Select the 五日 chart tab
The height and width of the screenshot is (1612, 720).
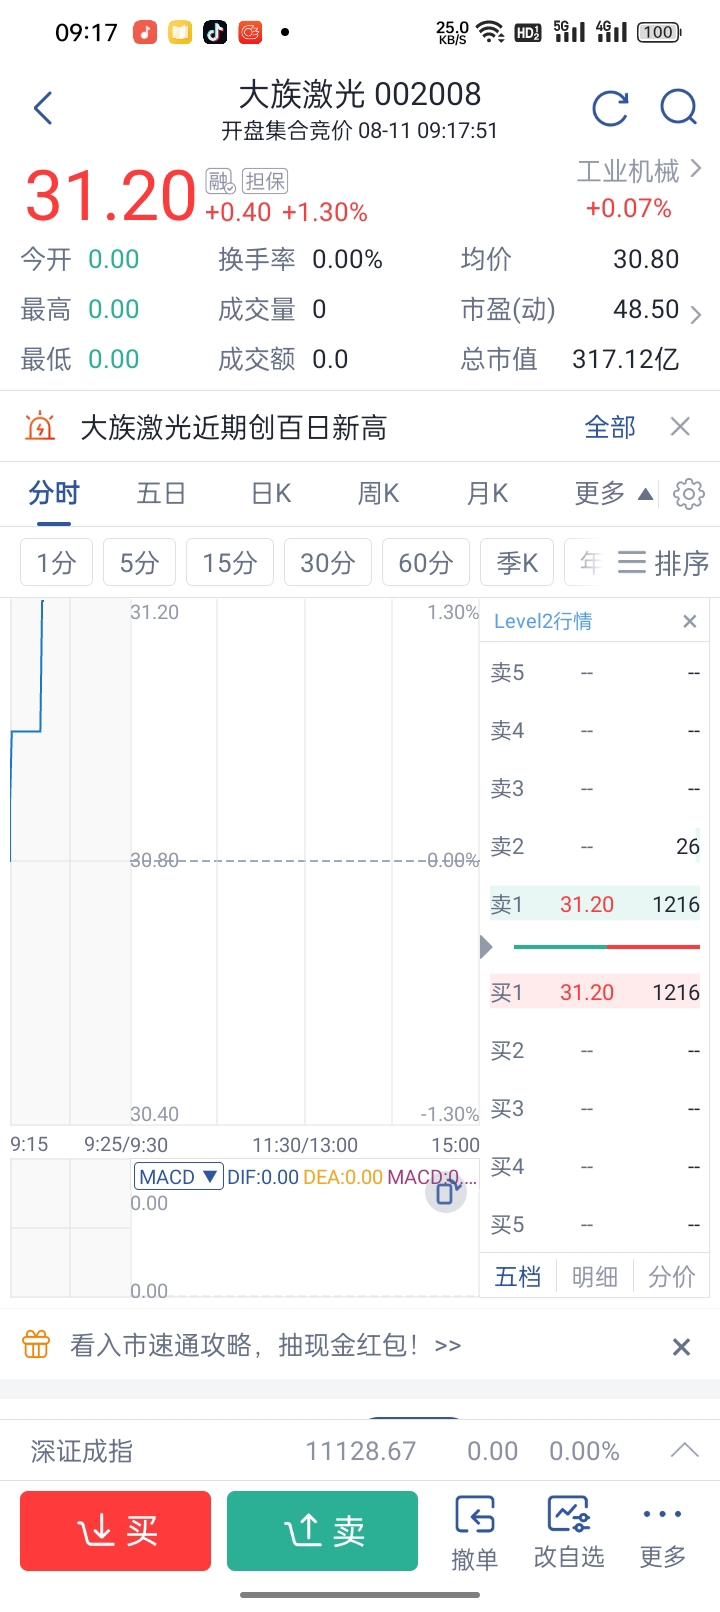click(x=161, y=493)
